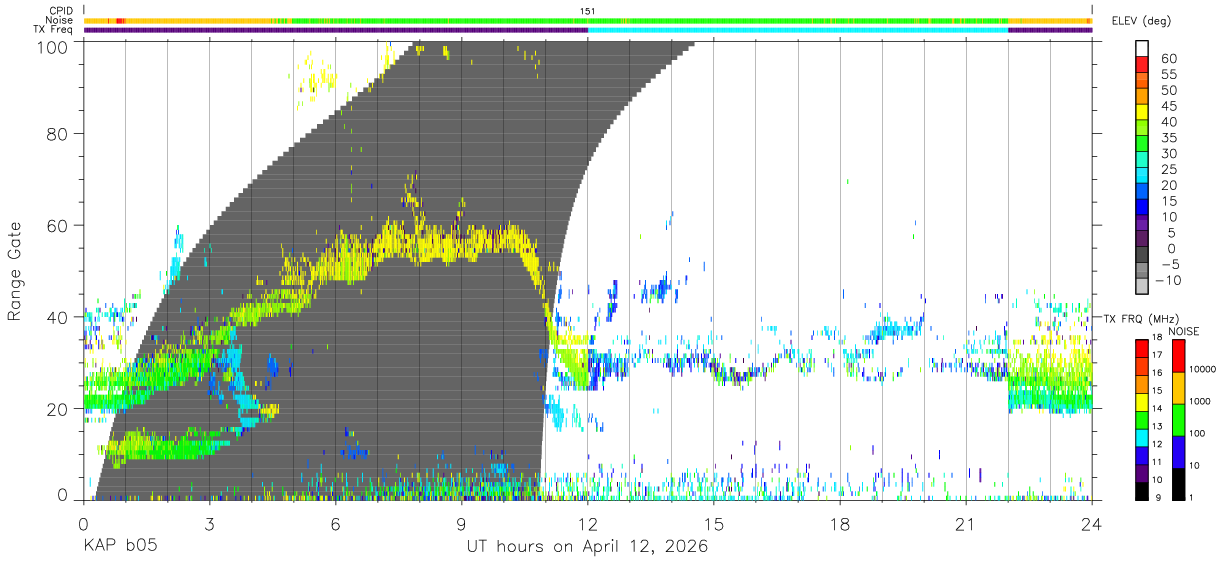
Task: Click the CPID label above the plot
Action: click(60, 11)
